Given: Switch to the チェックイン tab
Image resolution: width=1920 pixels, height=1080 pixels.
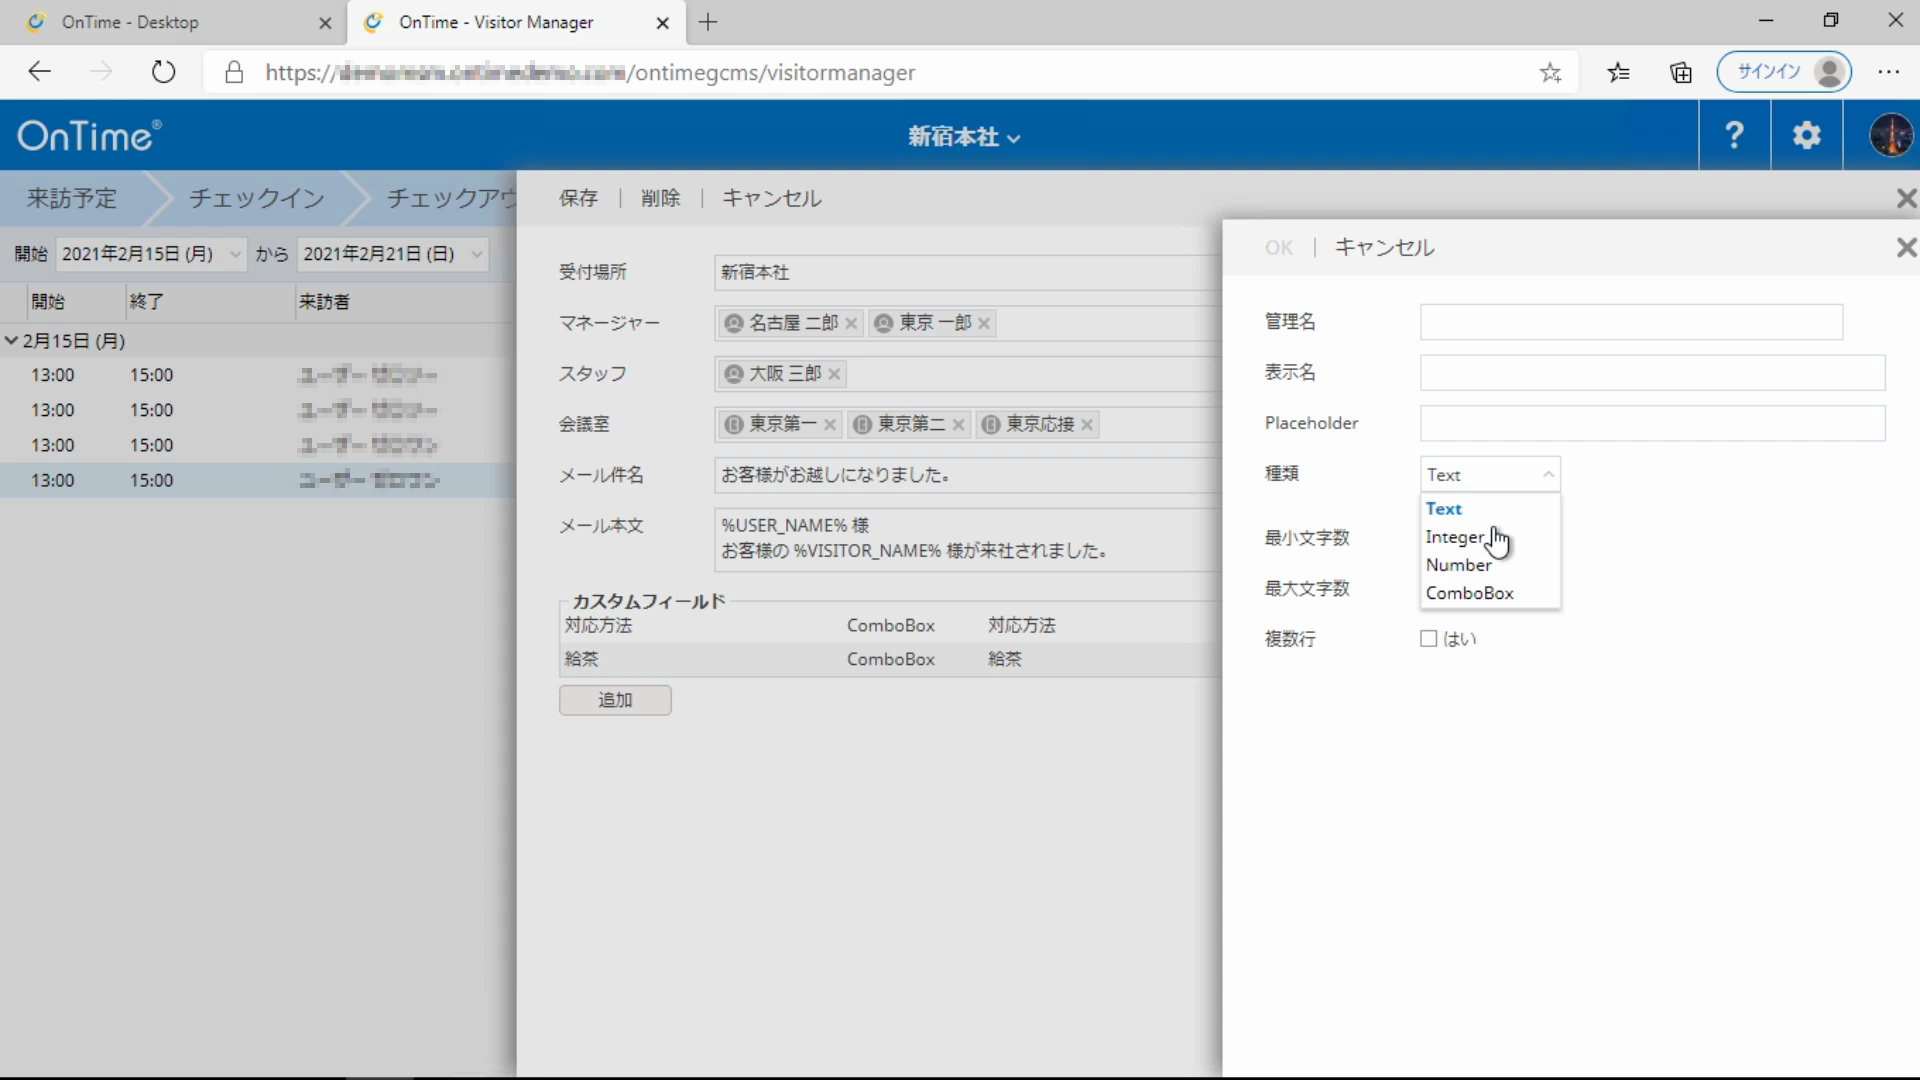Looking at the screenshot, I should coord(257,198).
